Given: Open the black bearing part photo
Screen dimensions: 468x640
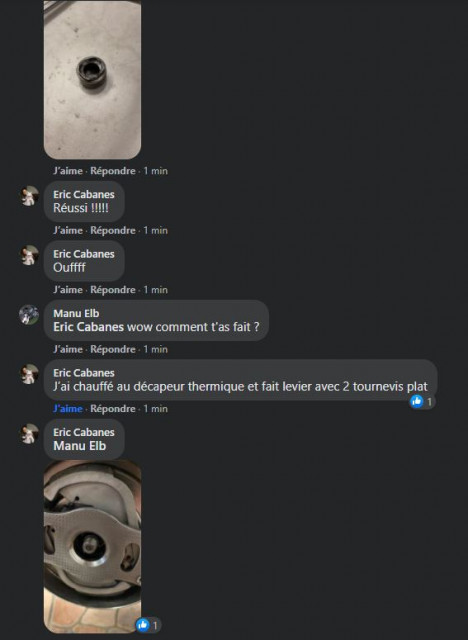Looking at the screenshot, I should [92, 79].
